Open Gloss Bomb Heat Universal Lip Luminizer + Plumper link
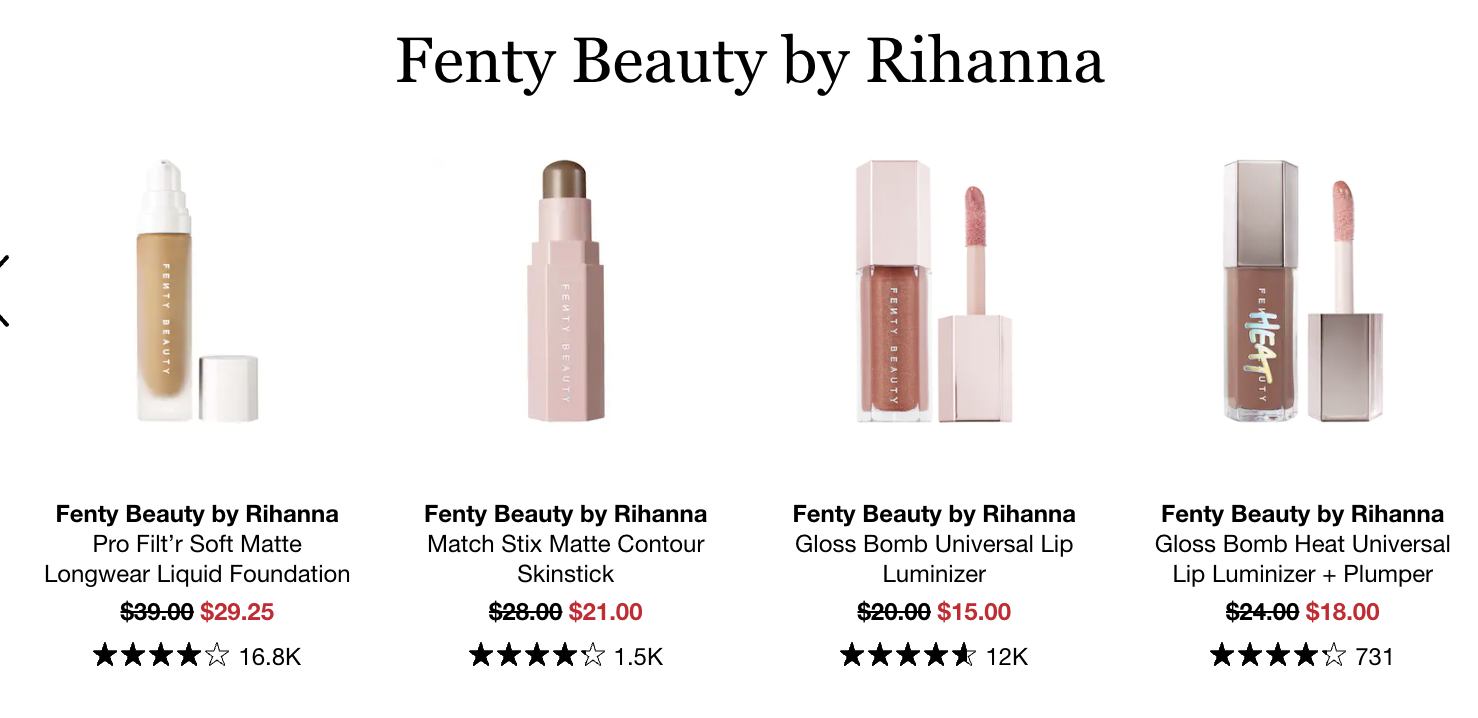Screen dimensions: 1478x718 (x=1303, y=559)
